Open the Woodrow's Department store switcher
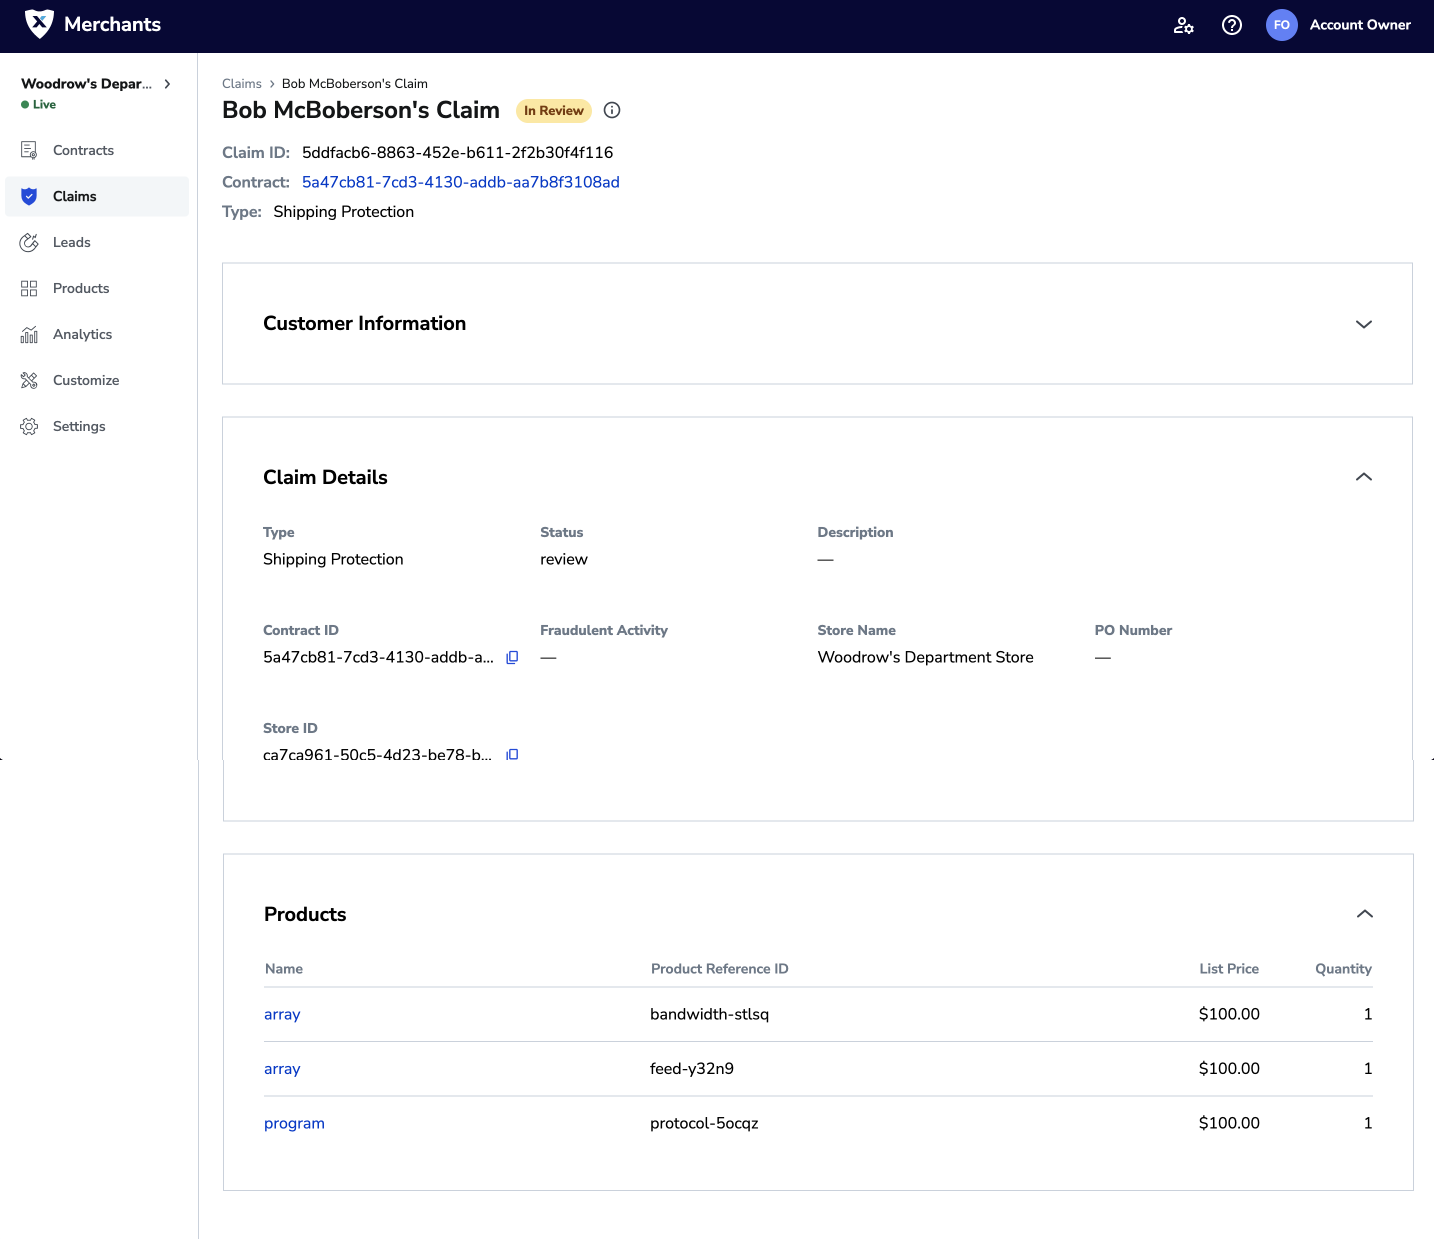 pyautogui.click(x=96, y=84)
